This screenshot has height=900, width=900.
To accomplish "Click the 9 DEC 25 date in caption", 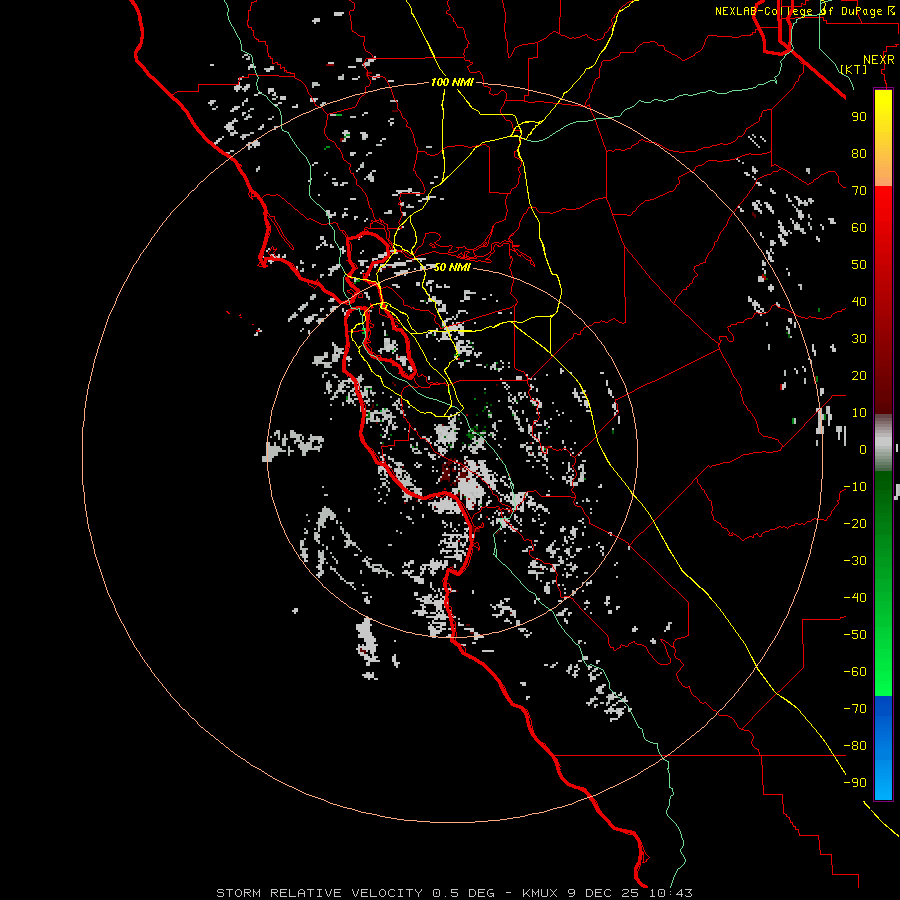I will point(604,893).
